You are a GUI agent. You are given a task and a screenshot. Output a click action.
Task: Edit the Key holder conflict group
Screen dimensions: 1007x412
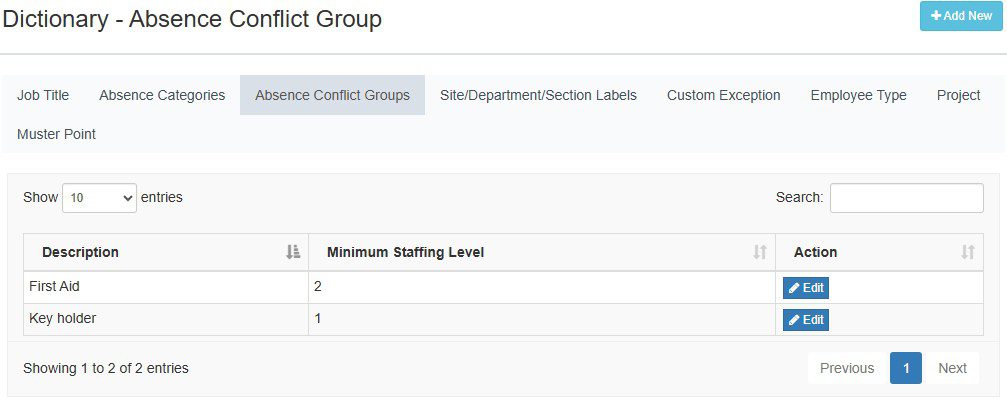[x=805, y=320]
